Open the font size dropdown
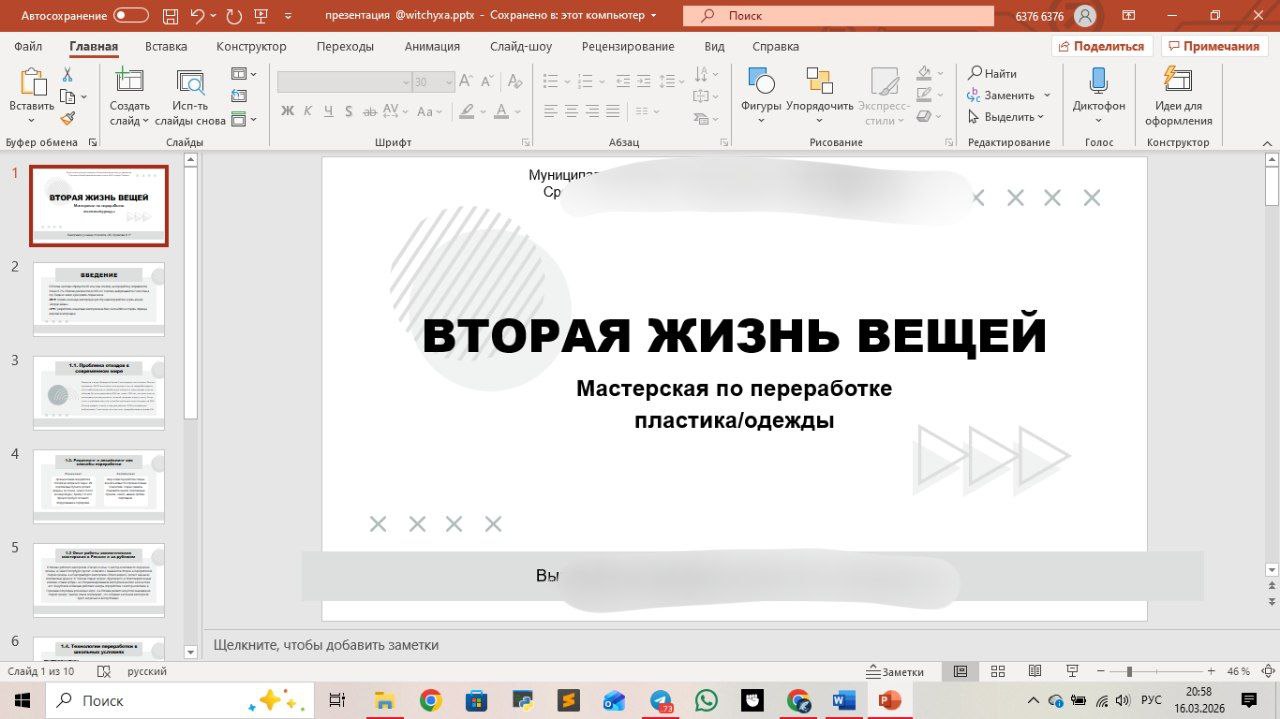Viewport: 1280px width, 719px height. (x=449, y=82)
